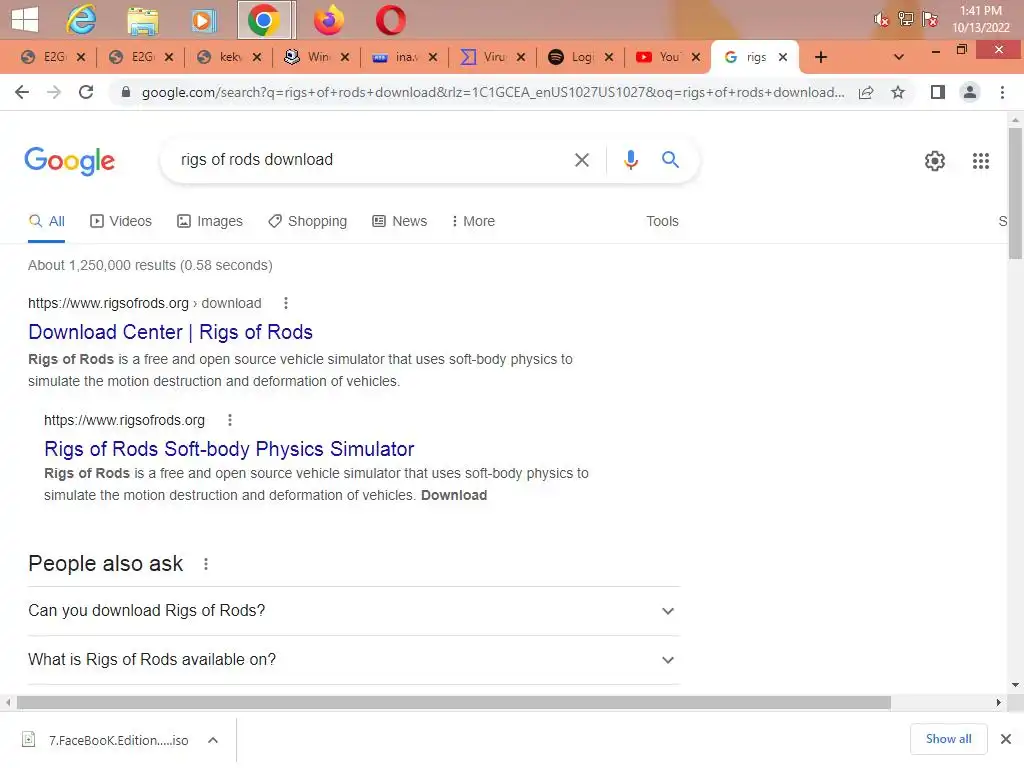Open Chrome's three-dot menu

point(1002,92)
